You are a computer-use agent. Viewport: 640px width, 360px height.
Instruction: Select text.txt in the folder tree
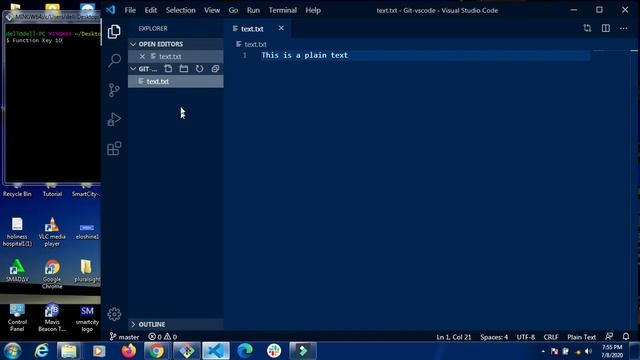[x=176, y=81]
